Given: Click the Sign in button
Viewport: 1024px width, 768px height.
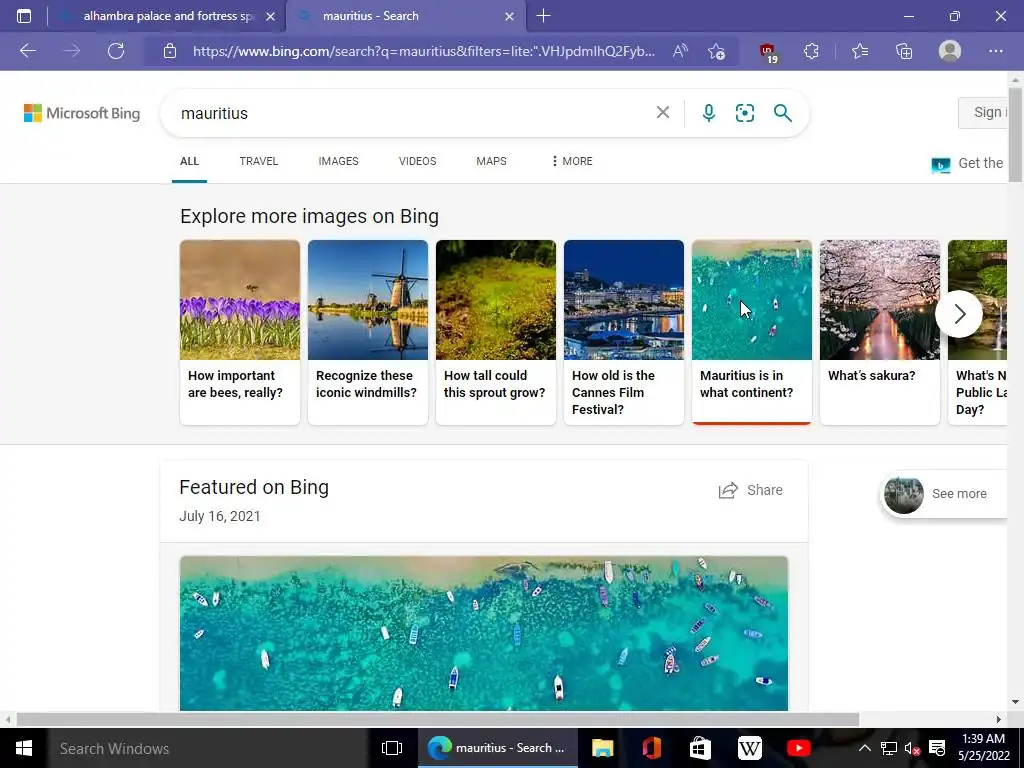Looking at the screenshot, I should point(984,112).
